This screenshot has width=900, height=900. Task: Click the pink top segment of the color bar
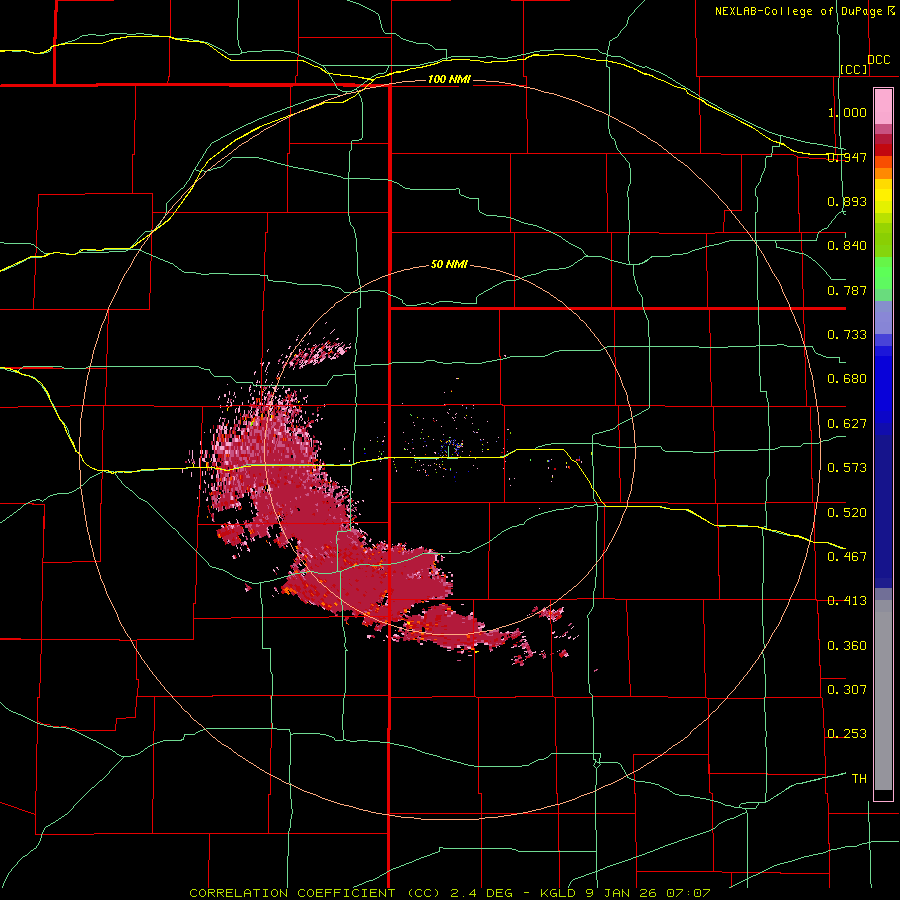883,107
